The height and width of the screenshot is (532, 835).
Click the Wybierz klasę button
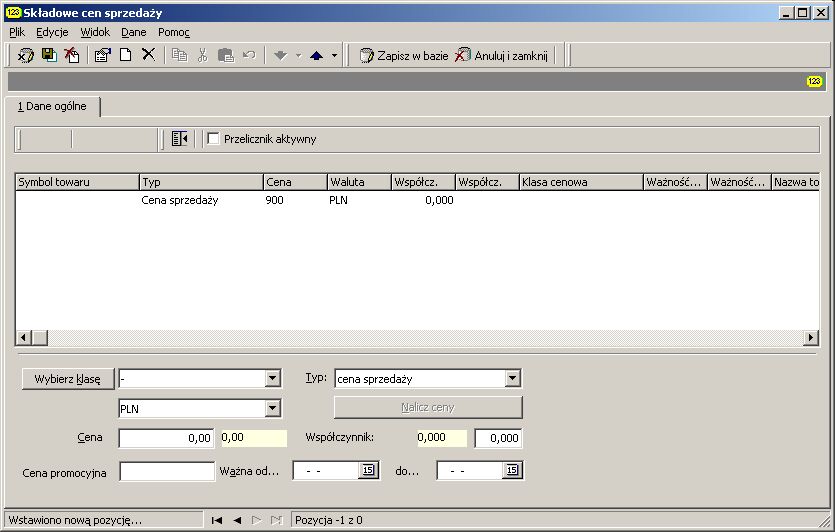pos(68,379)
